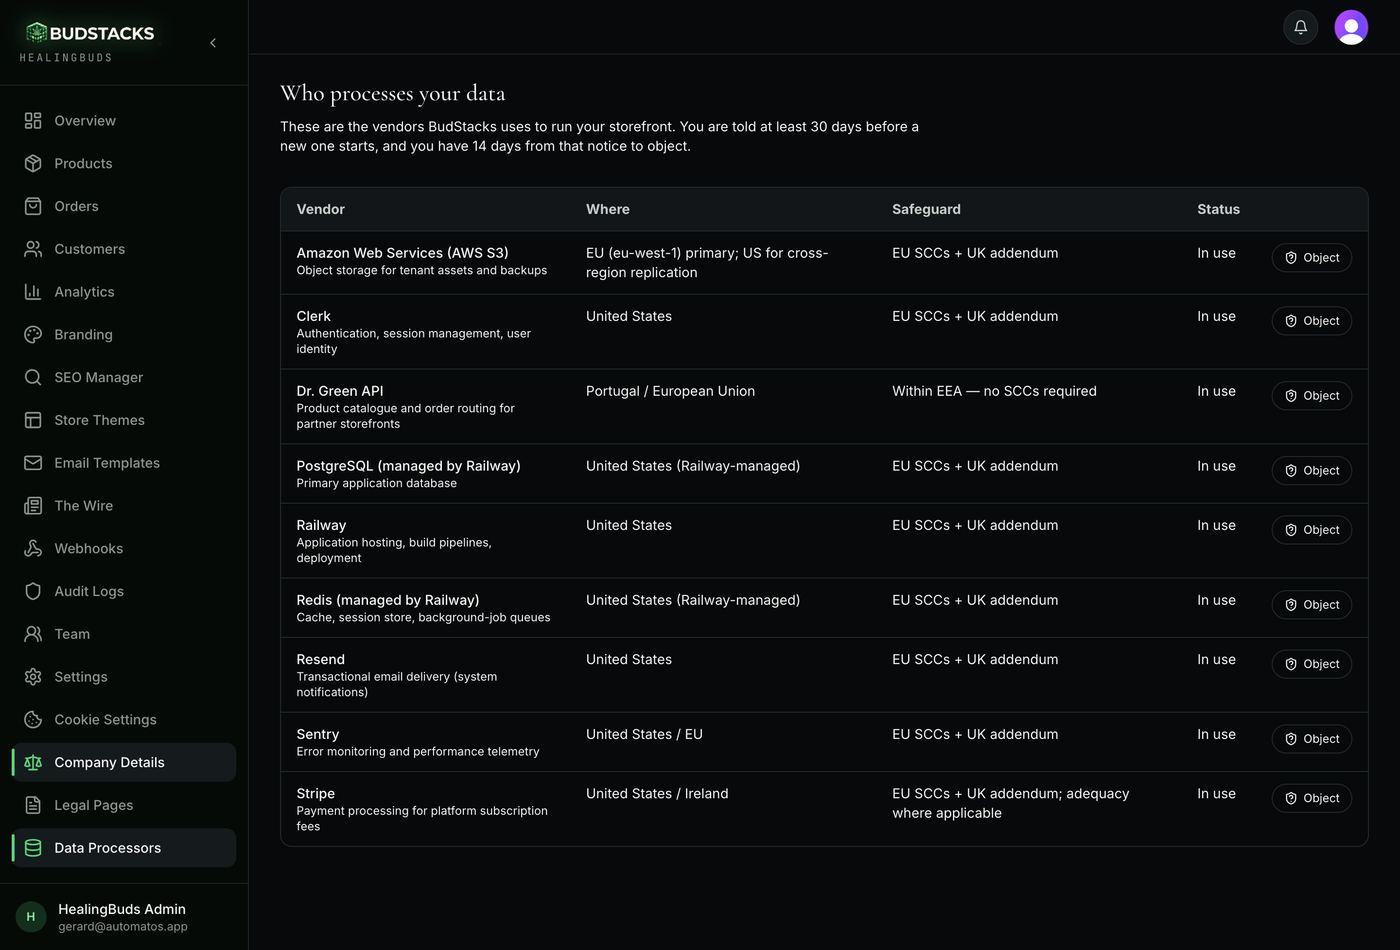The height and width of the screenshot is (950, 1400).
Task: Open the Branding settings
Action: (124, 335)
